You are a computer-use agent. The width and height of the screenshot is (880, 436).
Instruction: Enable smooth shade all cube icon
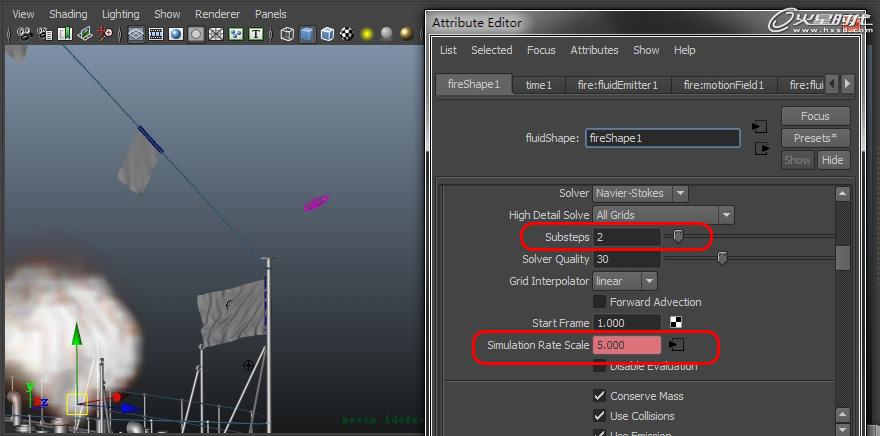(307, 35)
